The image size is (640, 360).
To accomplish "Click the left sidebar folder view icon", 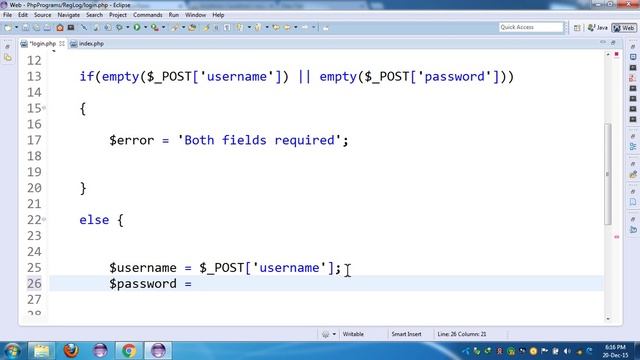I will 8,58.
